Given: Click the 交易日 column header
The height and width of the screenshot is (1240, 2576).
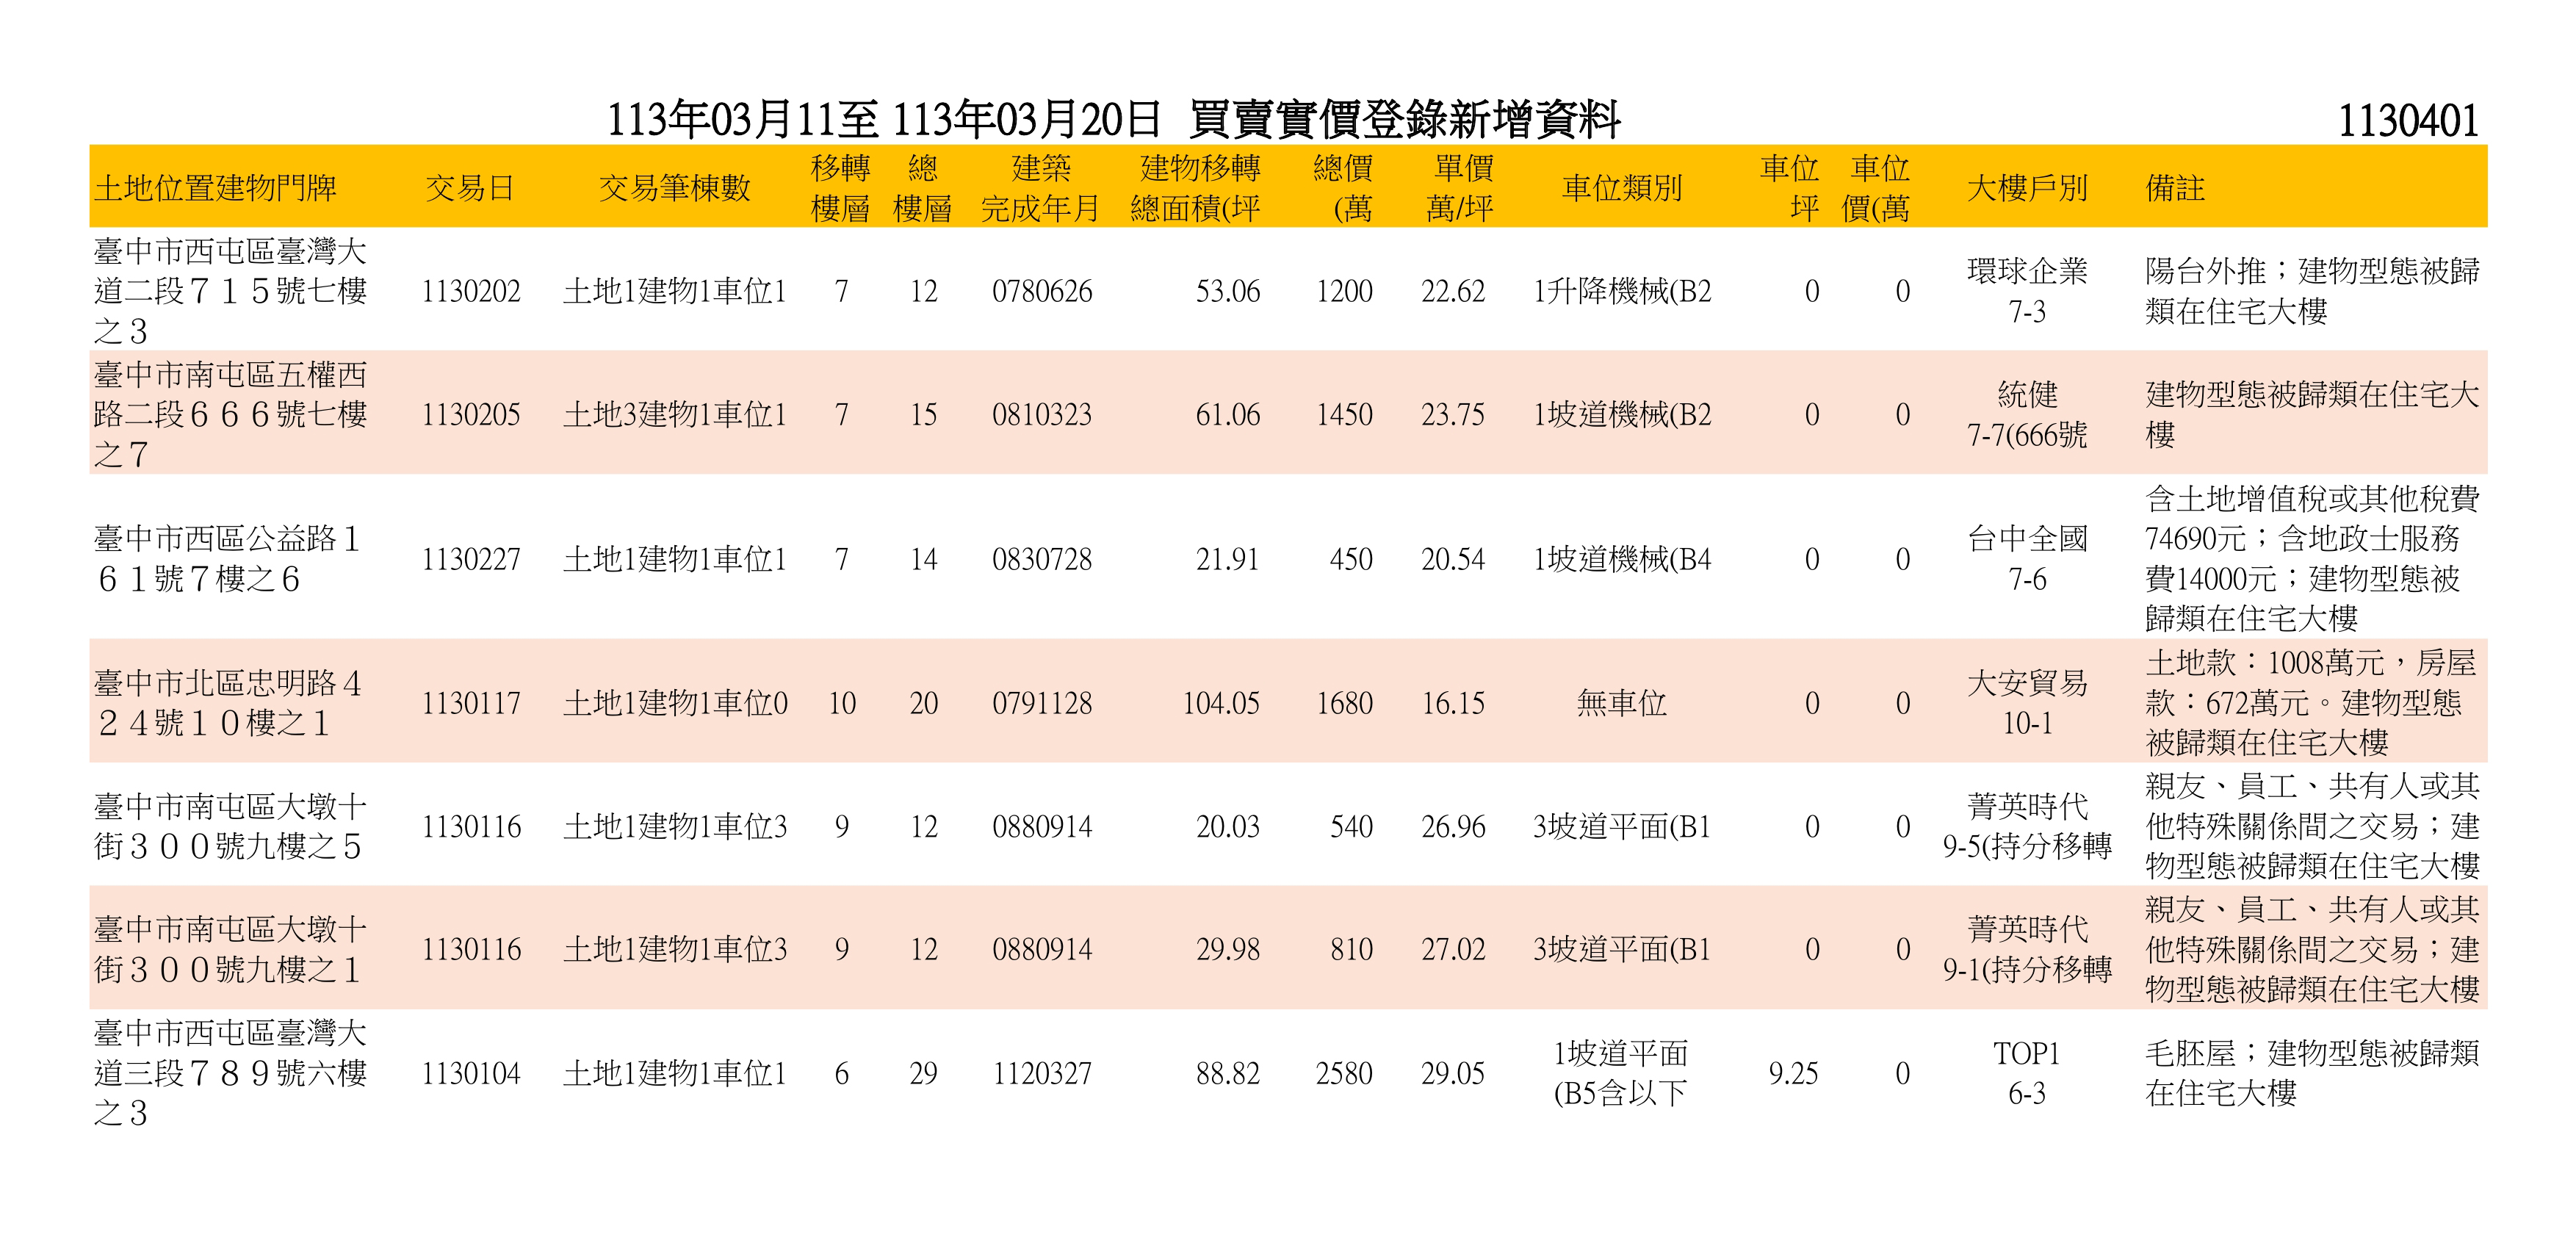Looking at the screenshot, I should (x=470, y=188).
